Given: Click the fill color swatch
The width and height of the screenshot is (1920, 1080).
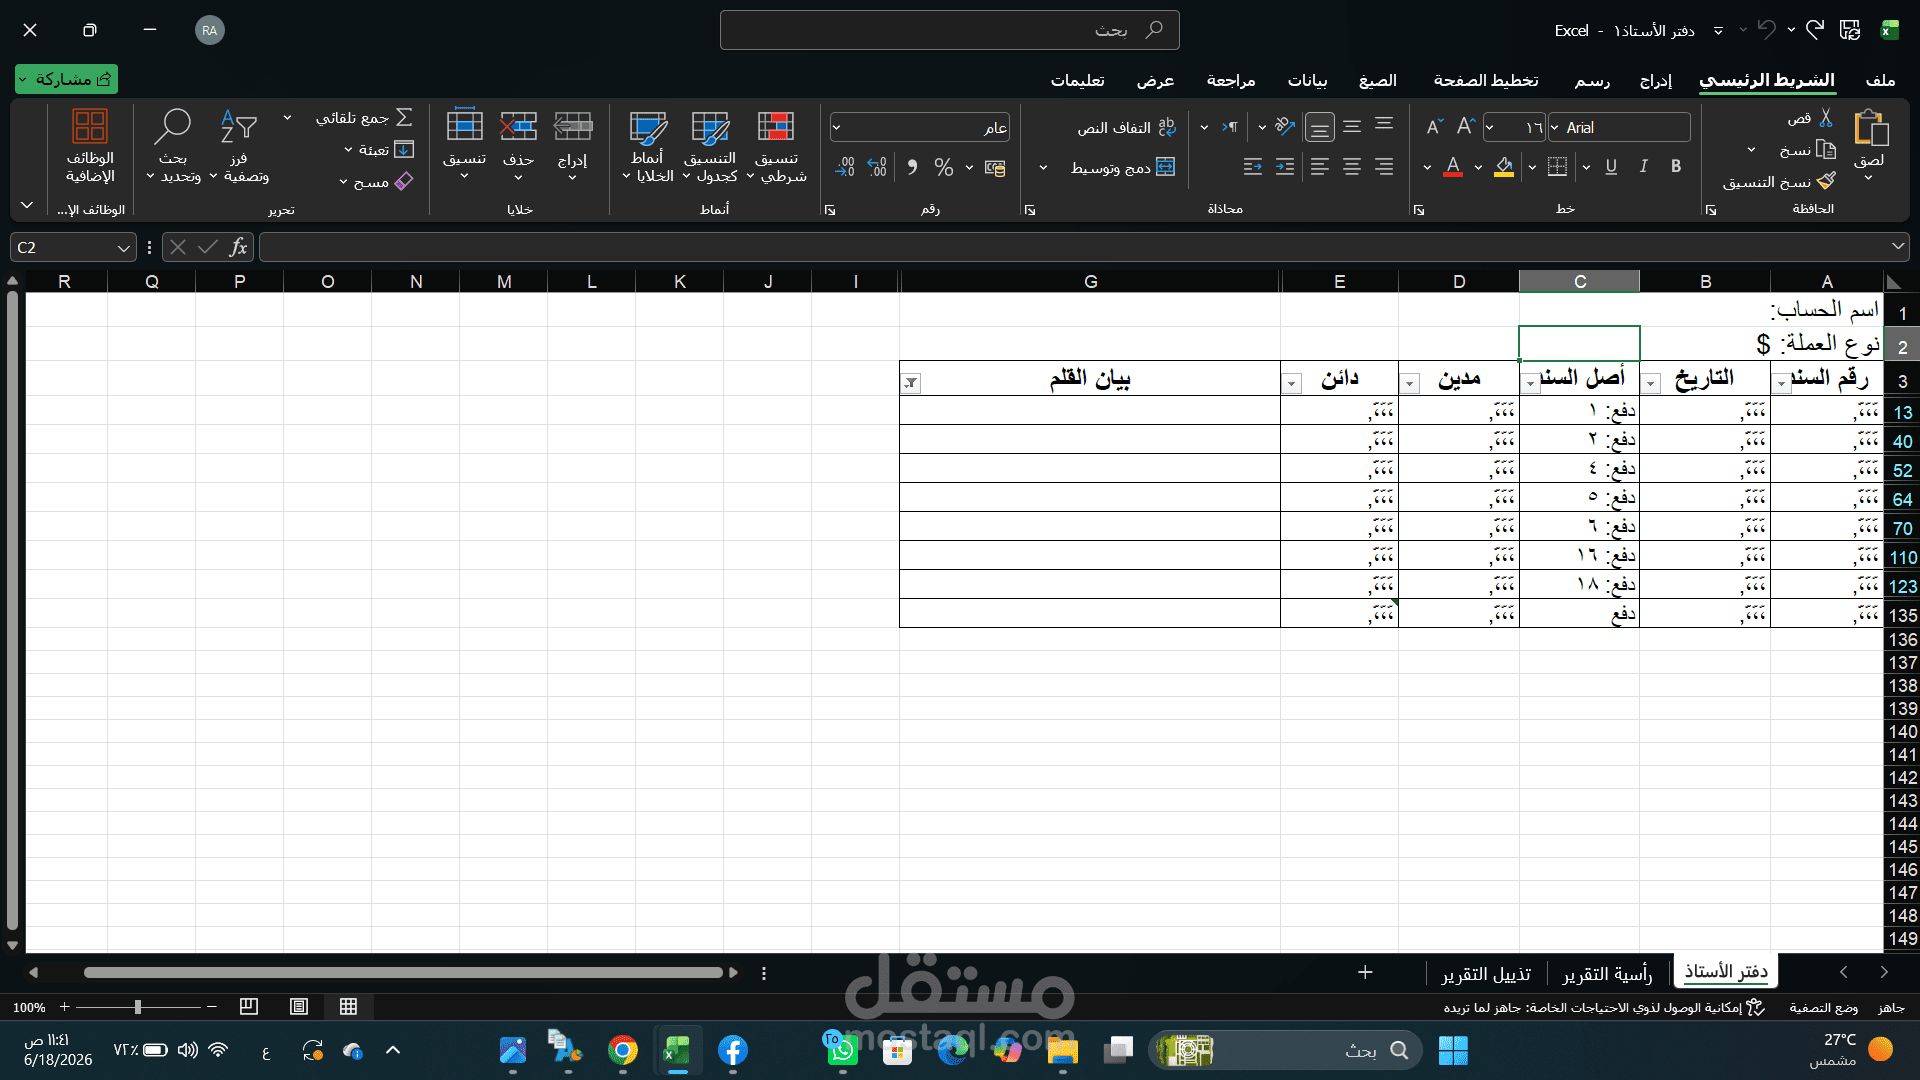Looking at the screenshot, I should tap(1504, 167).
